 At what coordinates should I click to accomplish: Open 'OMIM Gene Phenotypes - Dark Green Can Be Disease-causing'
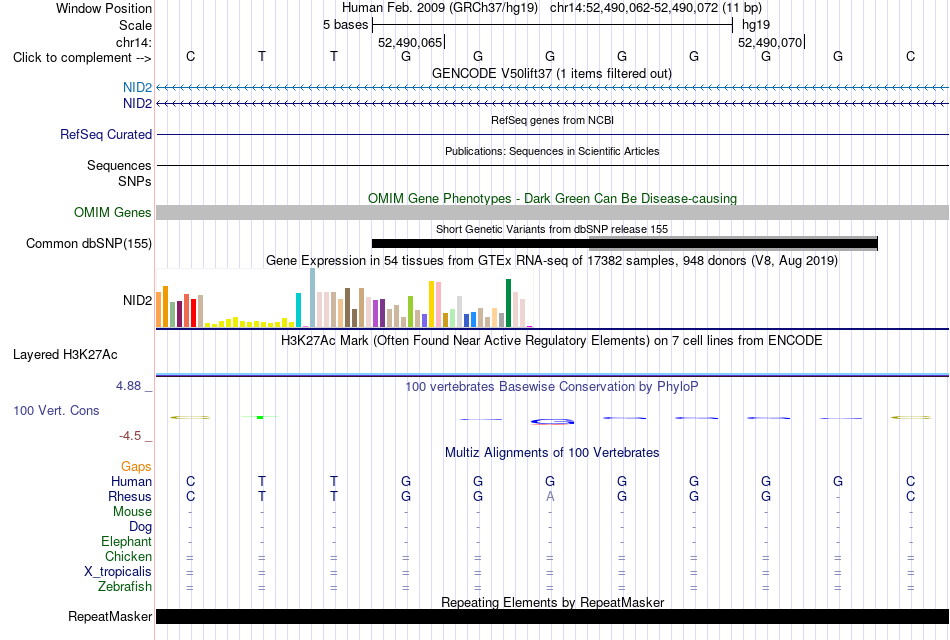(552, 198)
